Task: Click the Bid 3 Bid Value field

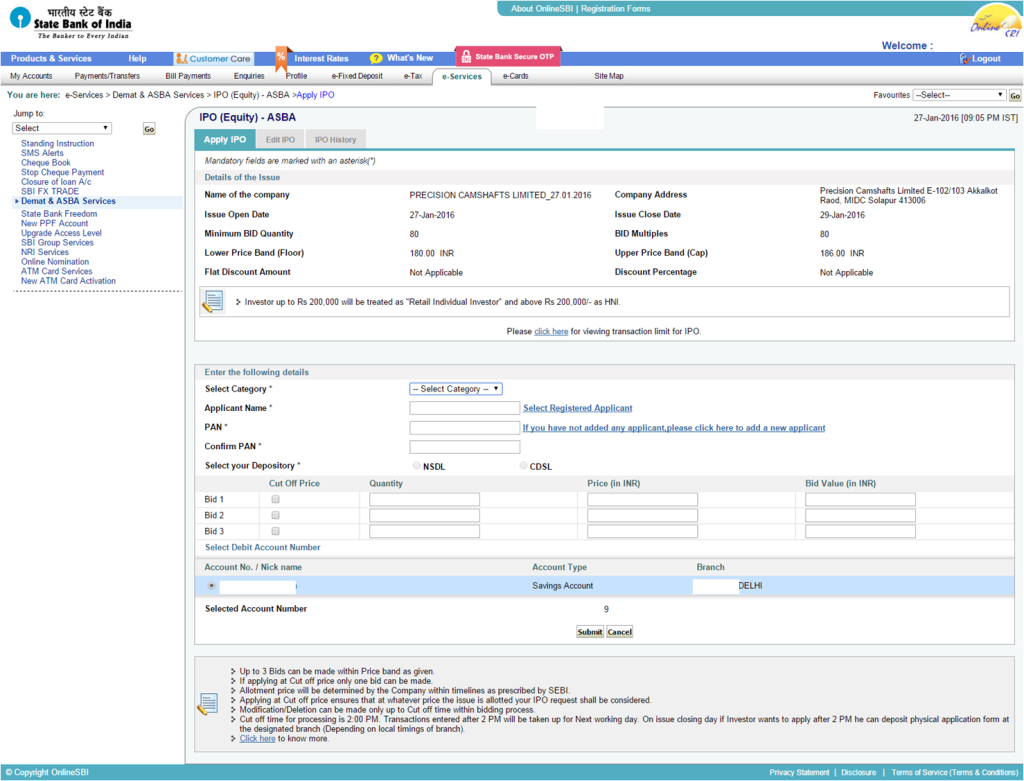Action: 861,531
